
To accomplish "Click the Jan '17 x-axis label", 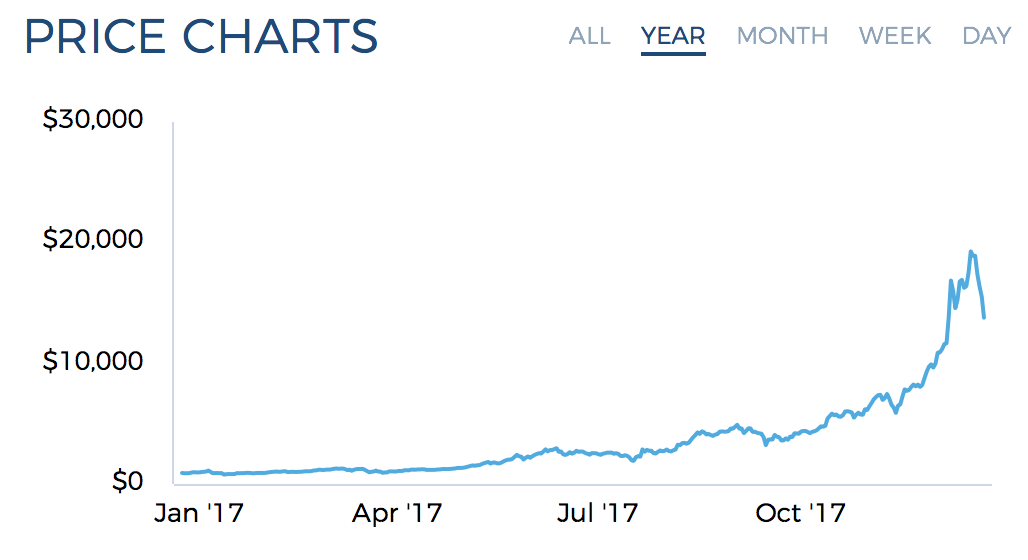I will [x=198, y=514].
